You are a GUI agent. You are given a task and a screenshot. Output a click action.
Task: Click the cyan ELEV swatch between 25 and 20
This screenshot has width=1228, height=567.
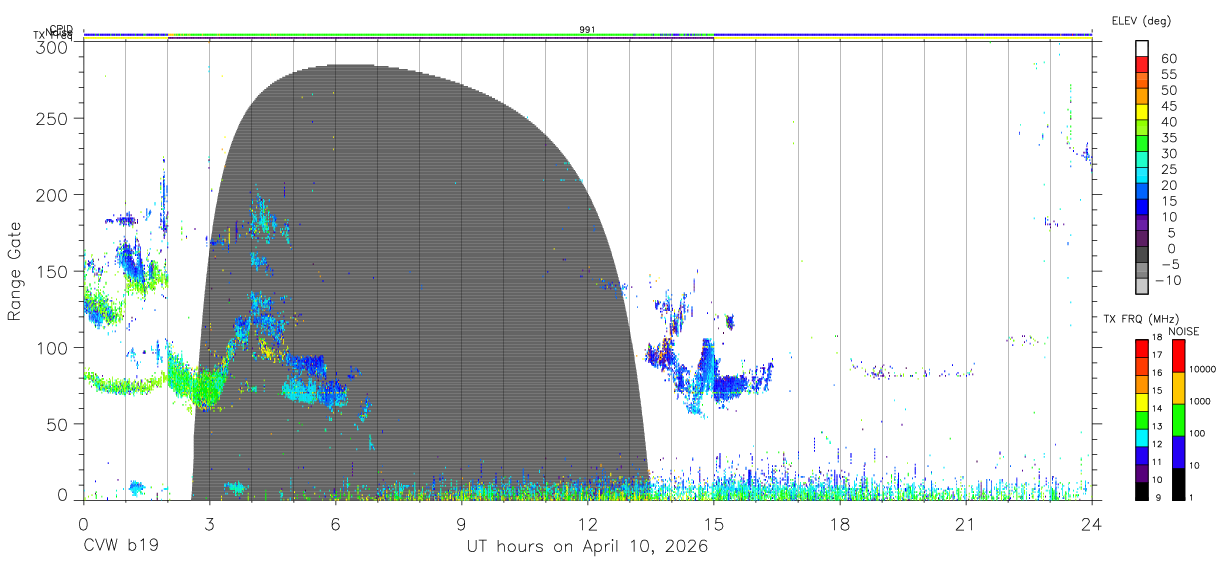(1142, 176)
